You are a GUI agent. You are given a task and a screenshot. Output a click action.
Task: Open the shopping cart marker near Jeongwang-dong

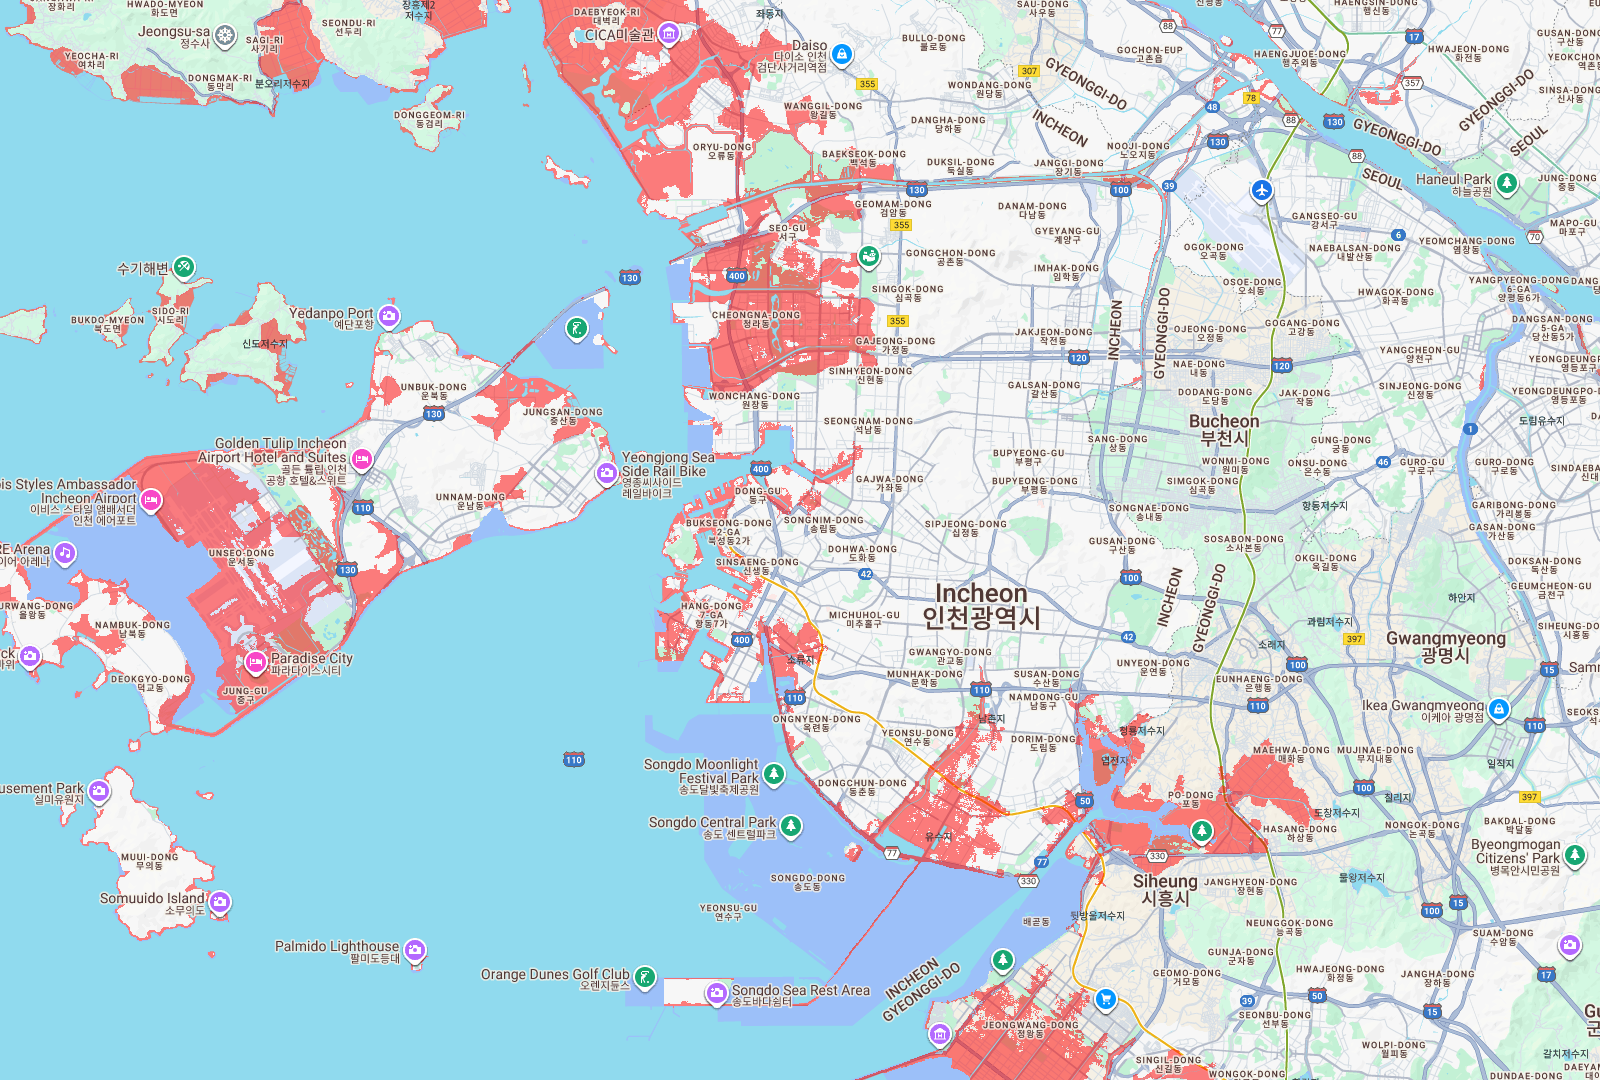pos(1105,998)
